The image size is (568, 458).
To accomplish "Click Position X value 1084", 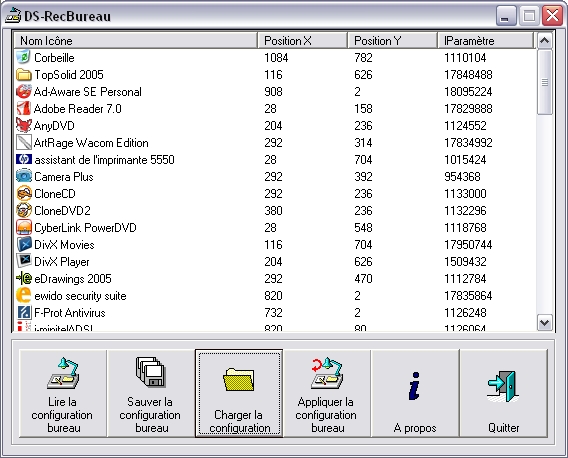I will pyautogui.click(x=276, y=58).
